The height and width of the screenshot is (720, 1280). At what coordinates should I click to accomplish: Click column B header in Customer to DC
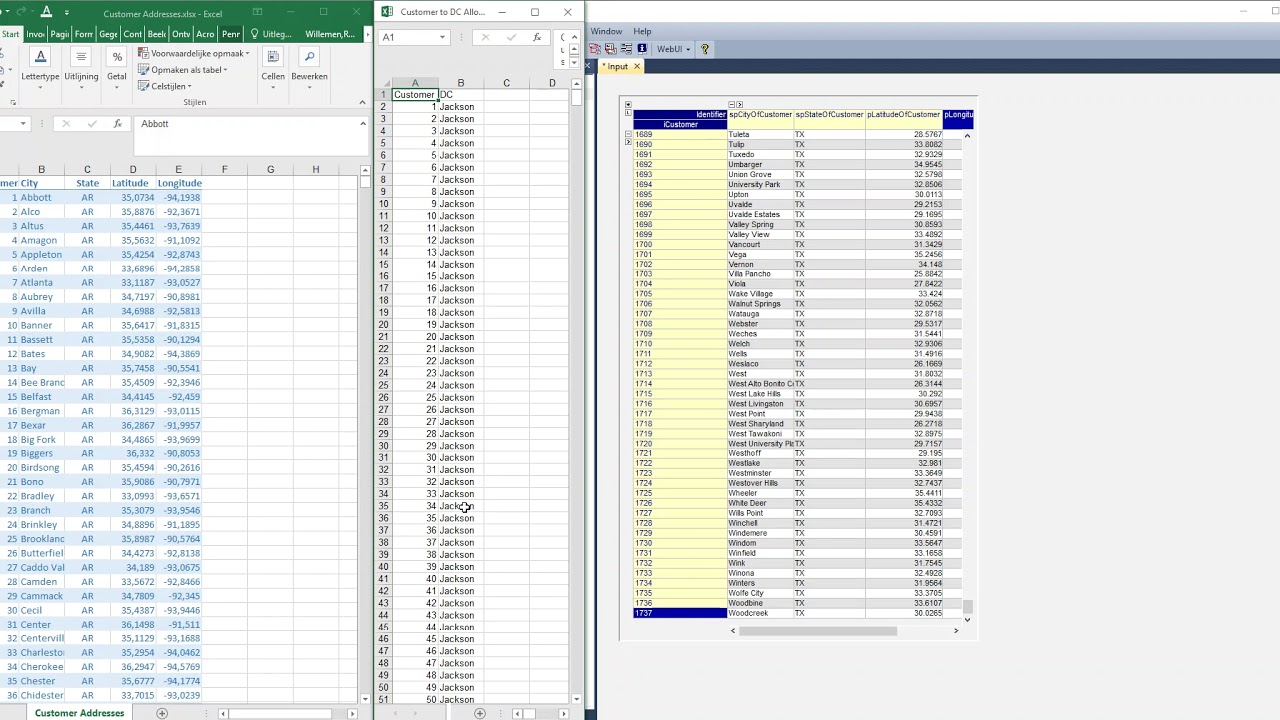pos(460,83)
